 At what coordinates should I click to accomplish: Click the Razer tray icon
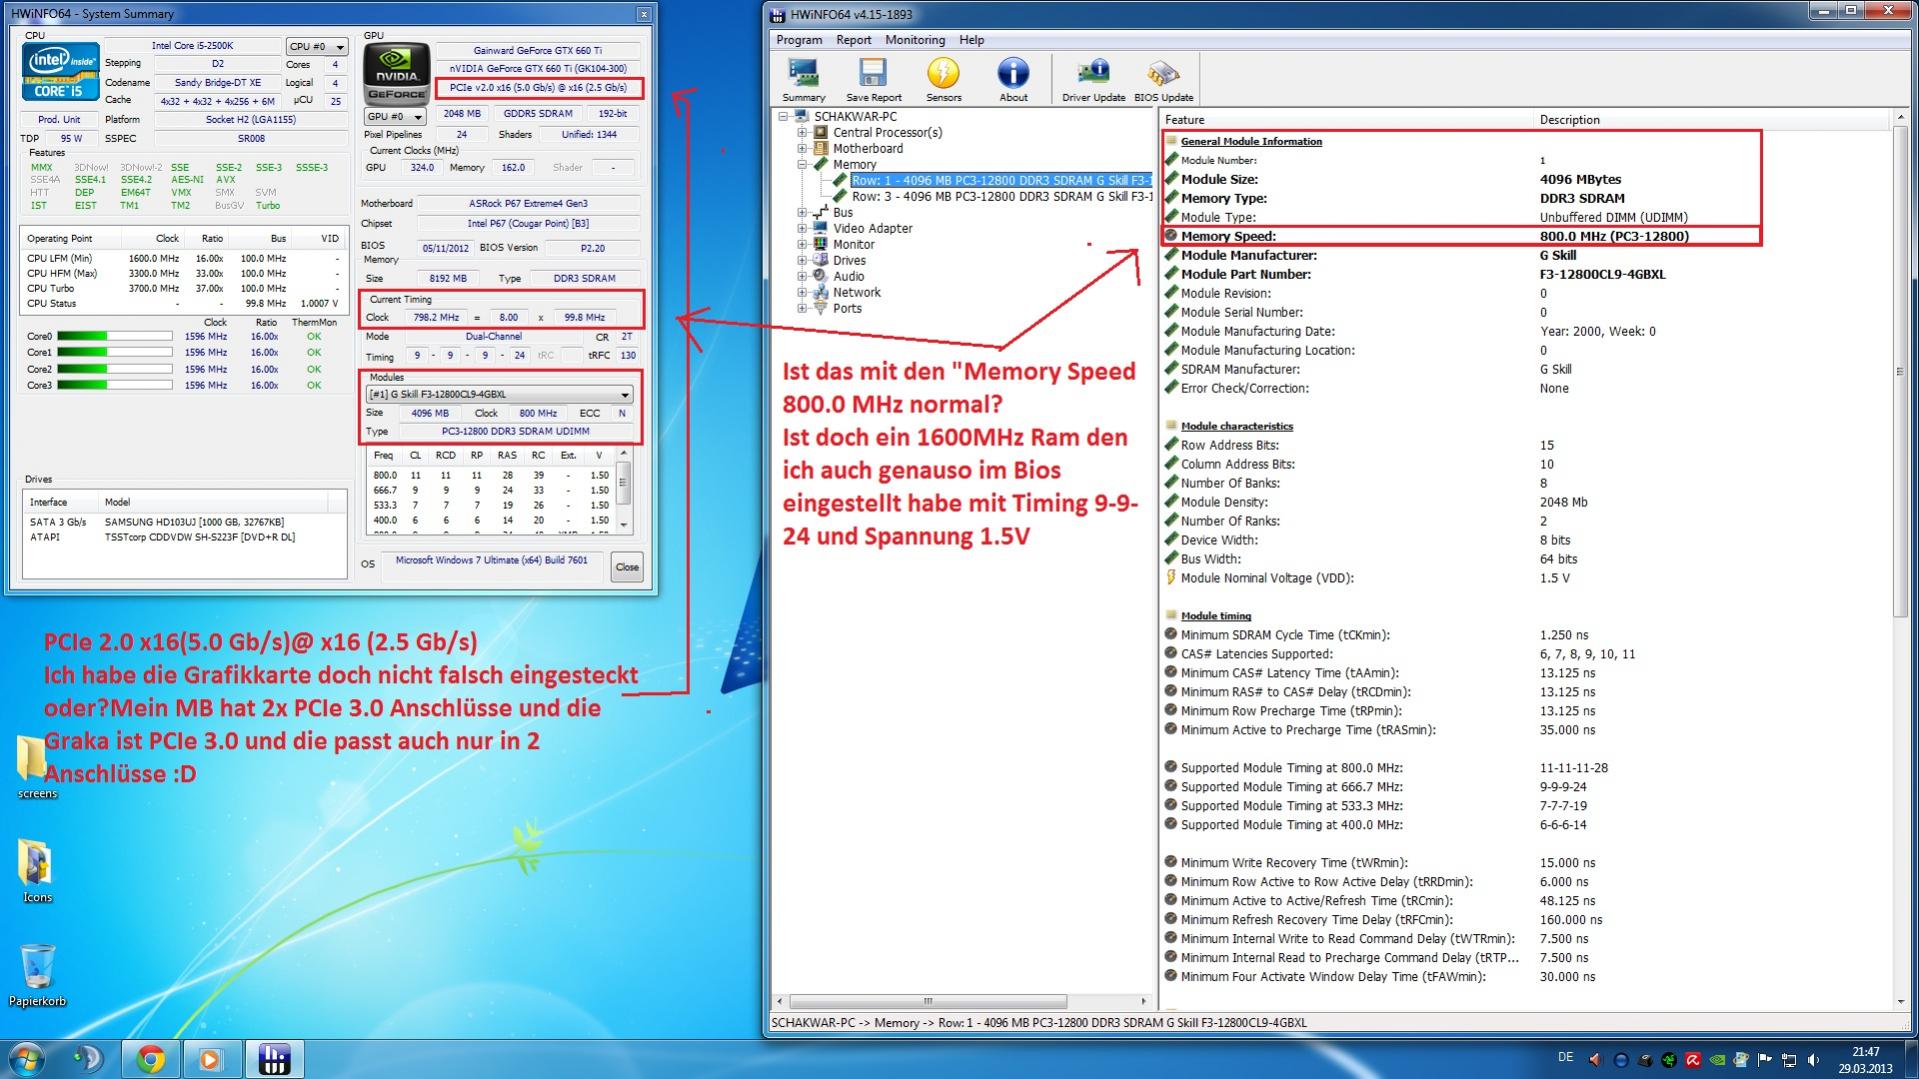pyautogui.click(x=1669, y=1060)
